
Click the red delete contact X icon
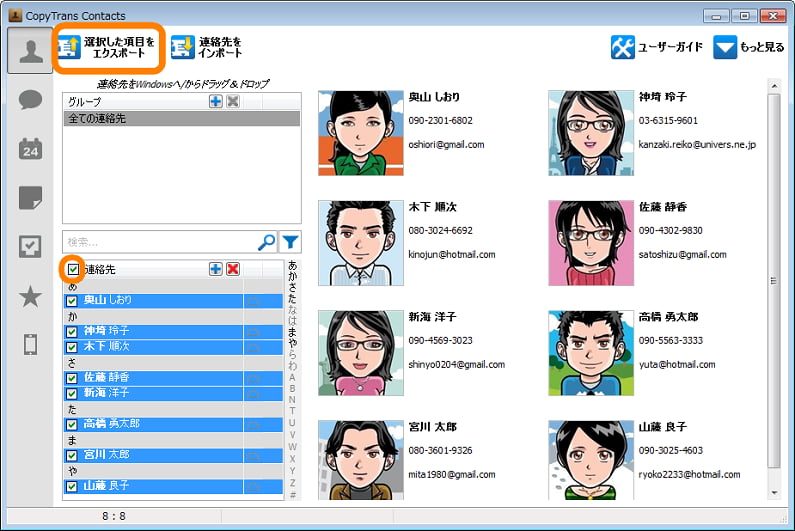[233, 269]
